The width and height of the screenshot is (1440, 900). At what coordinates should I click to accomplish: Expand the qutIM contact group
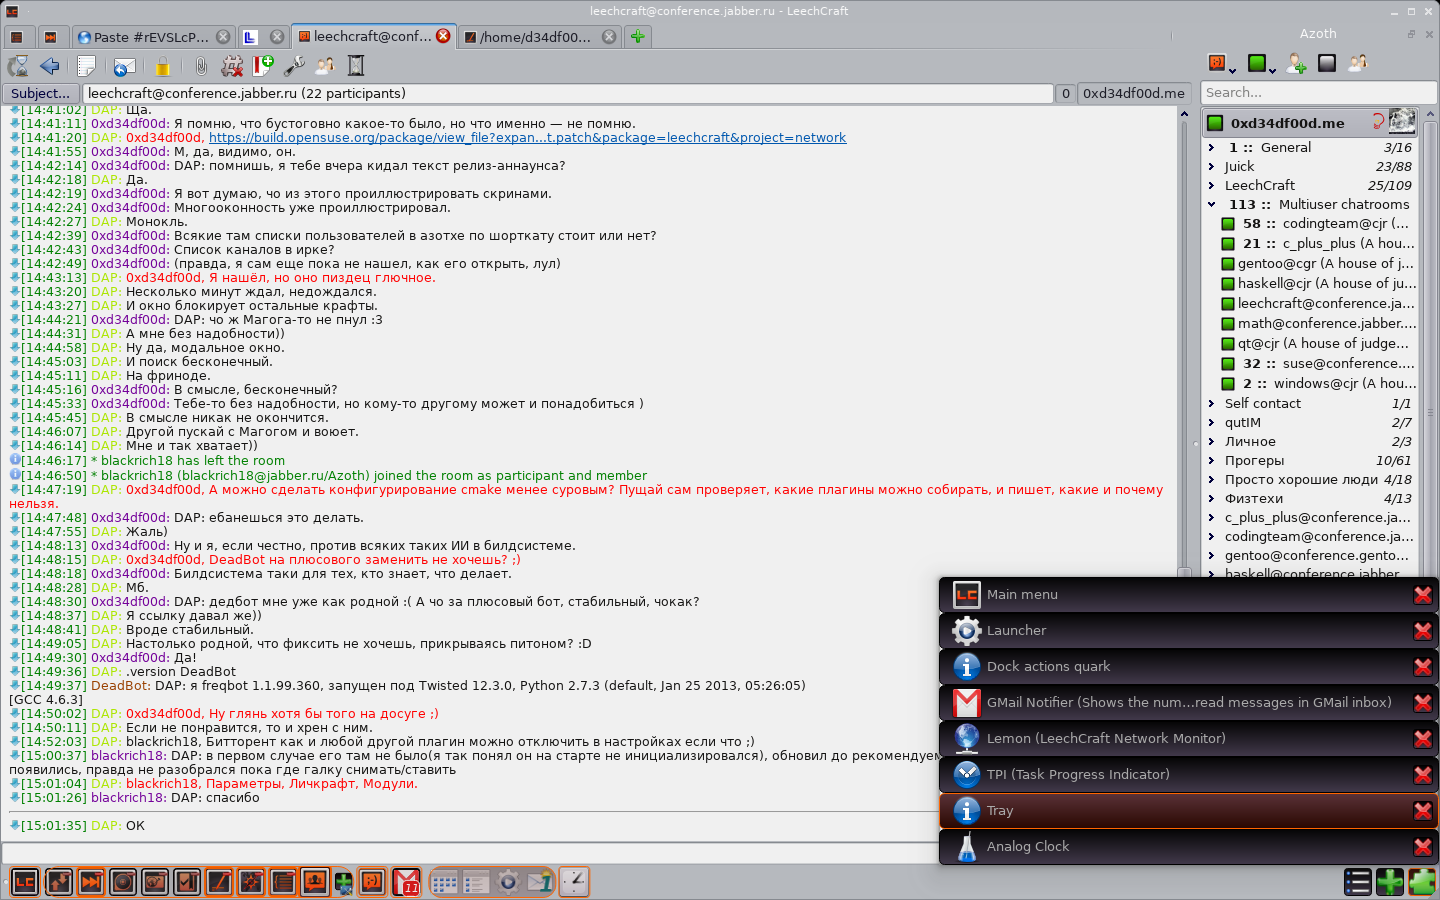point(1211,422)
